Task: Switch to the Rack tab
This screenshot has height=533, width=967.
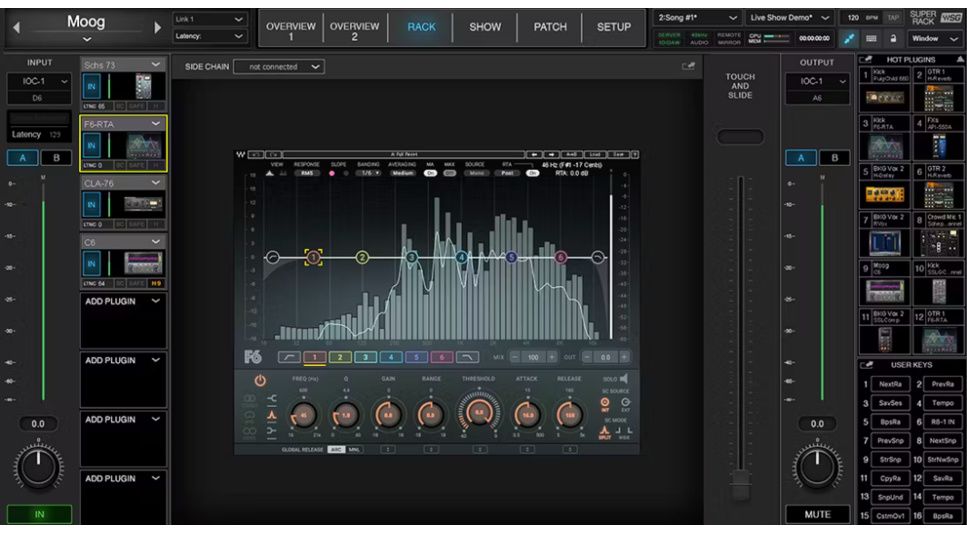Action: tap(421, 28)
